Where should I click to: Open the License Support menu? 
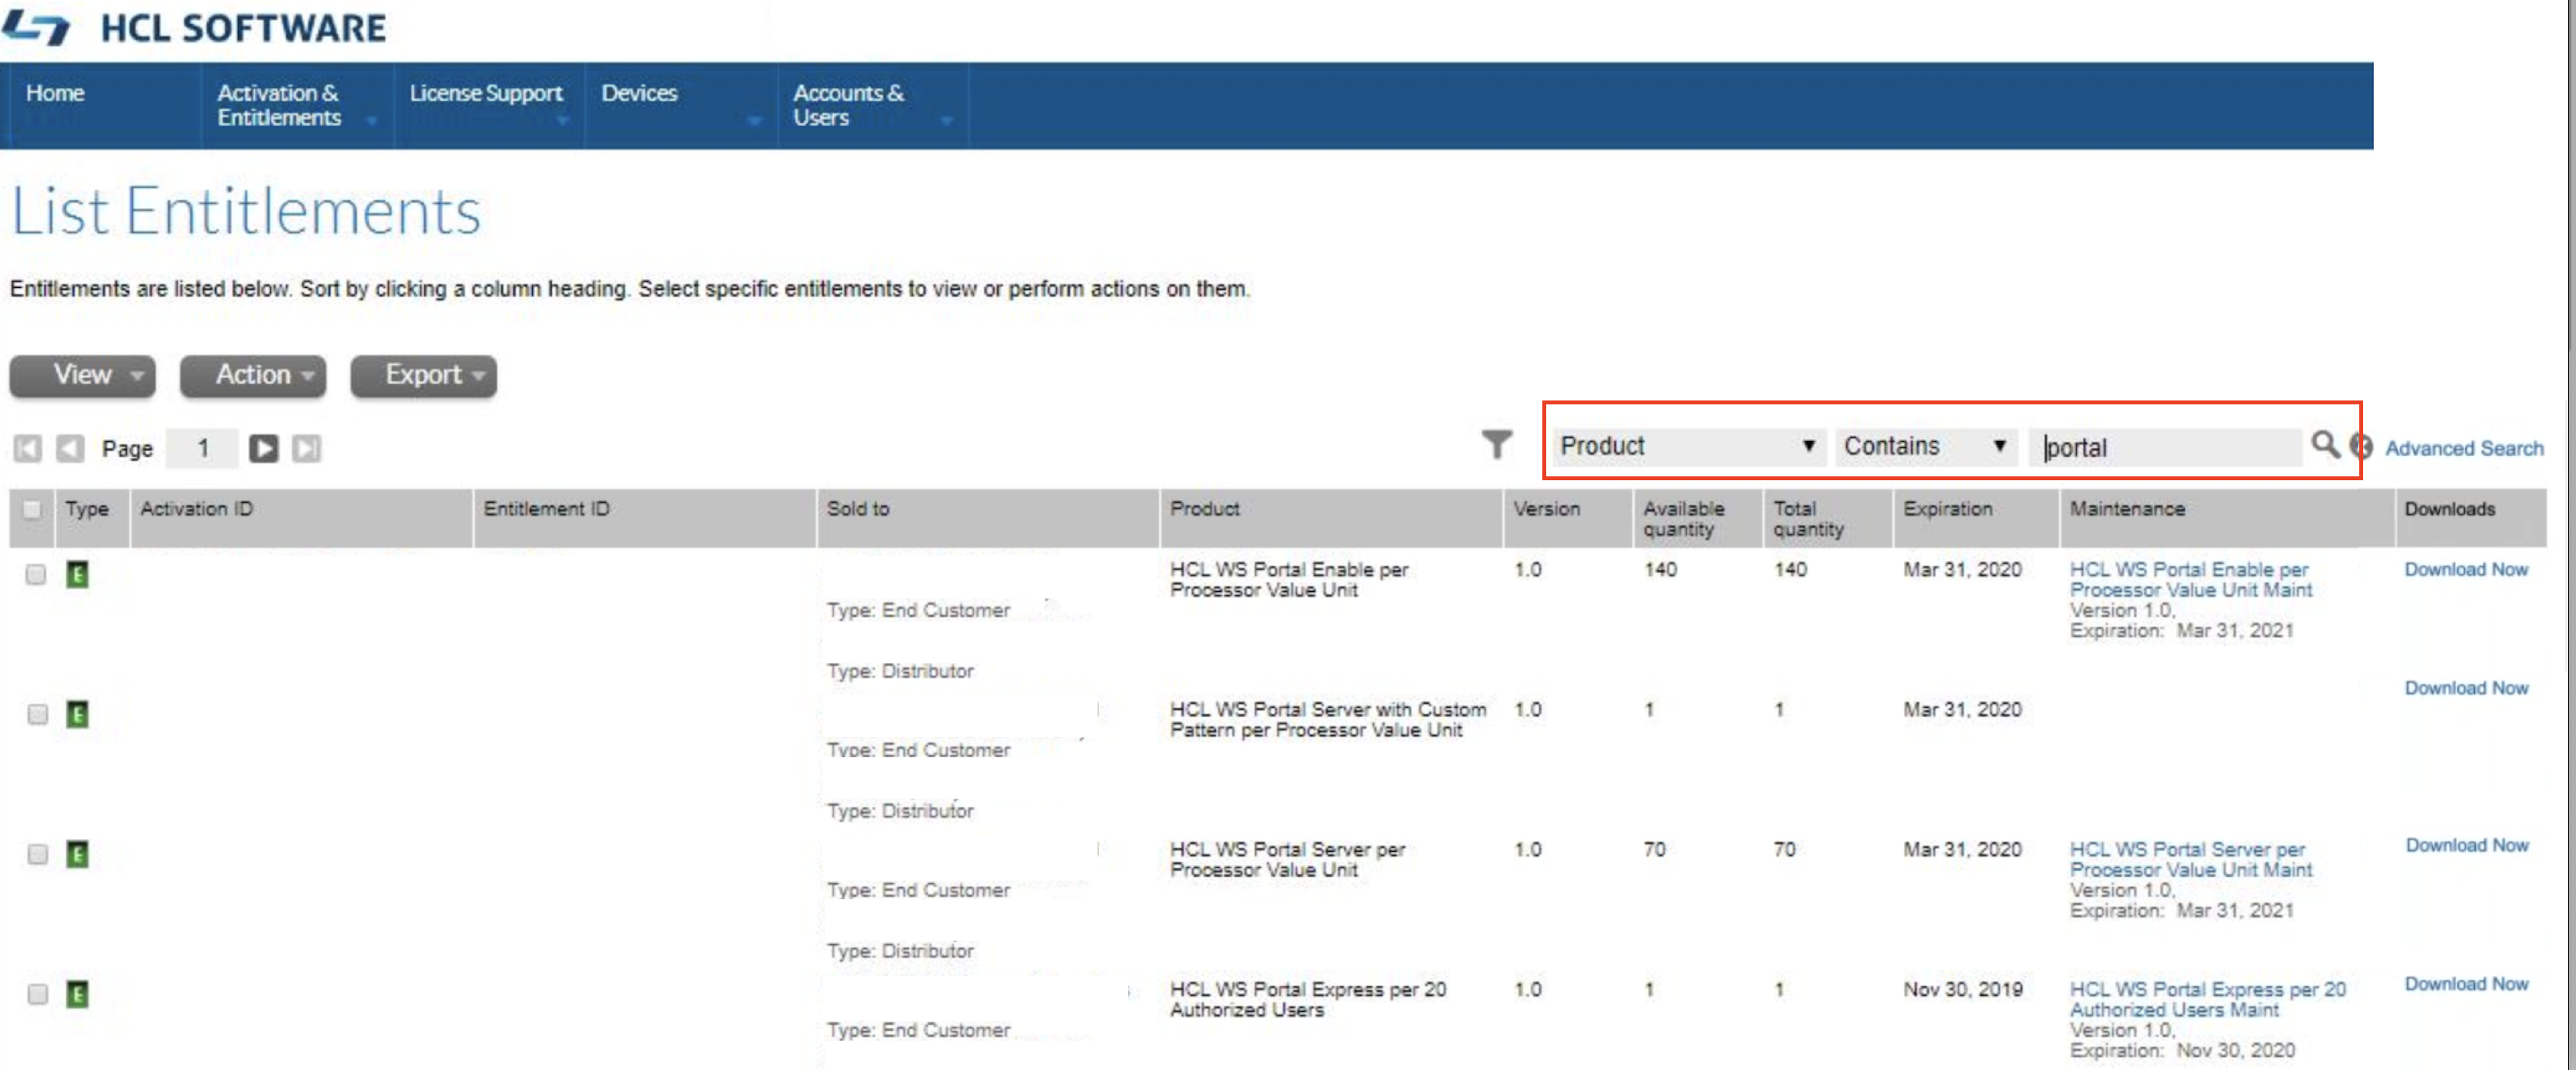(486, 93)
